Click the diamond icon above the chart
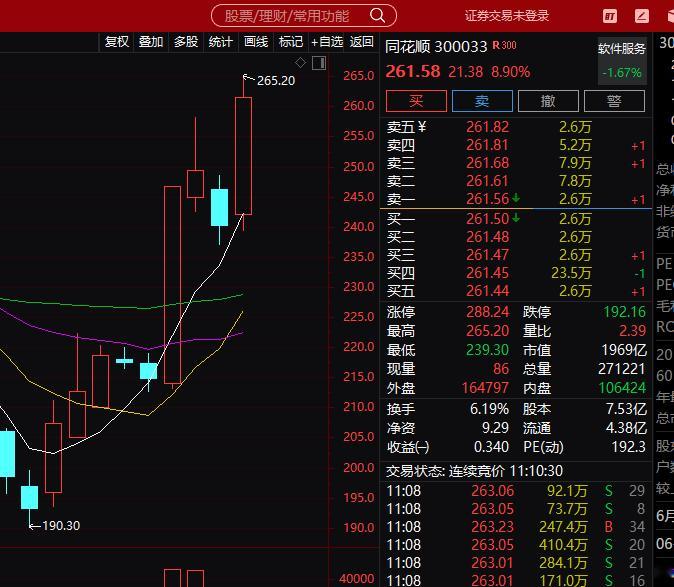The image size is (674, 587). (300, 63)
